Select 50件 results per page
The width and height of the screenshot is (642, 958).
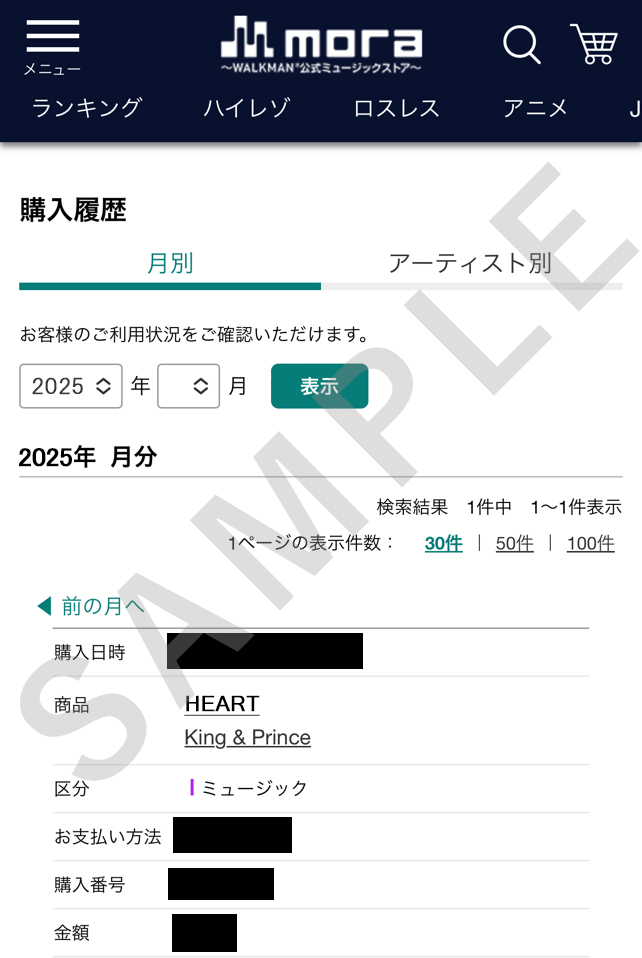(514, 543)
